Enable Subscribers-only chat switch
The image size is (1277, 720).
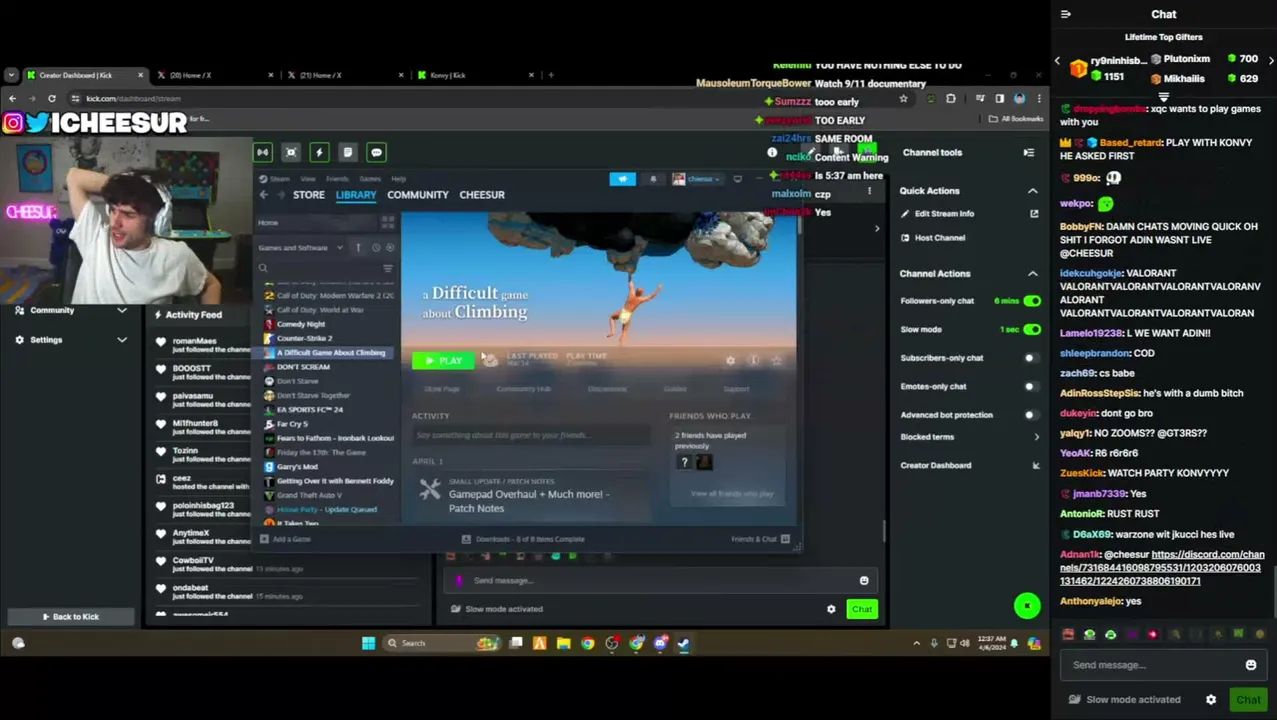point(1032,358)
